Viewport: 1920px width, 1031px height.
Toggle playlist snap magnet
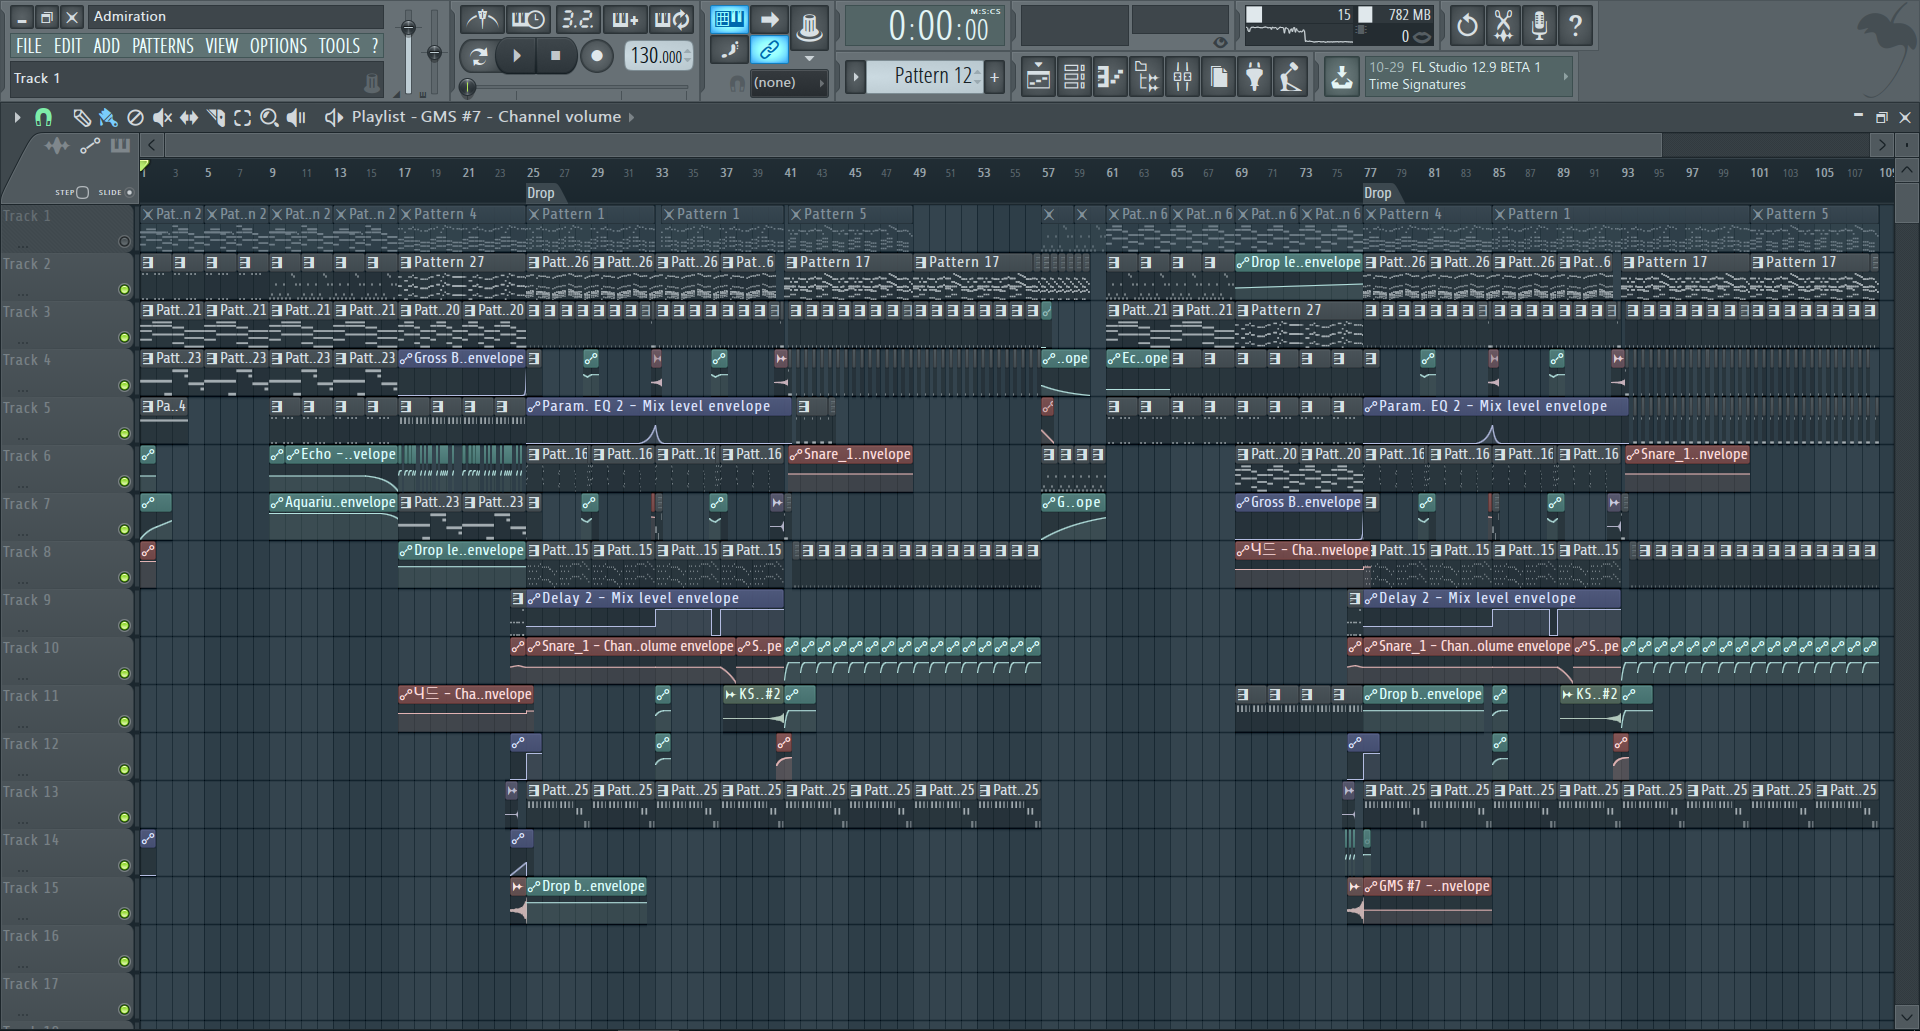click(x=43, y=117)
